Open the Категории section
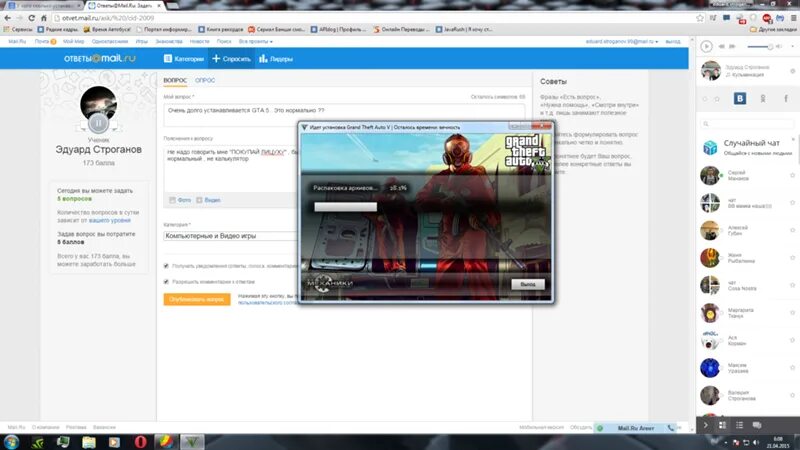 click(184, 59)
